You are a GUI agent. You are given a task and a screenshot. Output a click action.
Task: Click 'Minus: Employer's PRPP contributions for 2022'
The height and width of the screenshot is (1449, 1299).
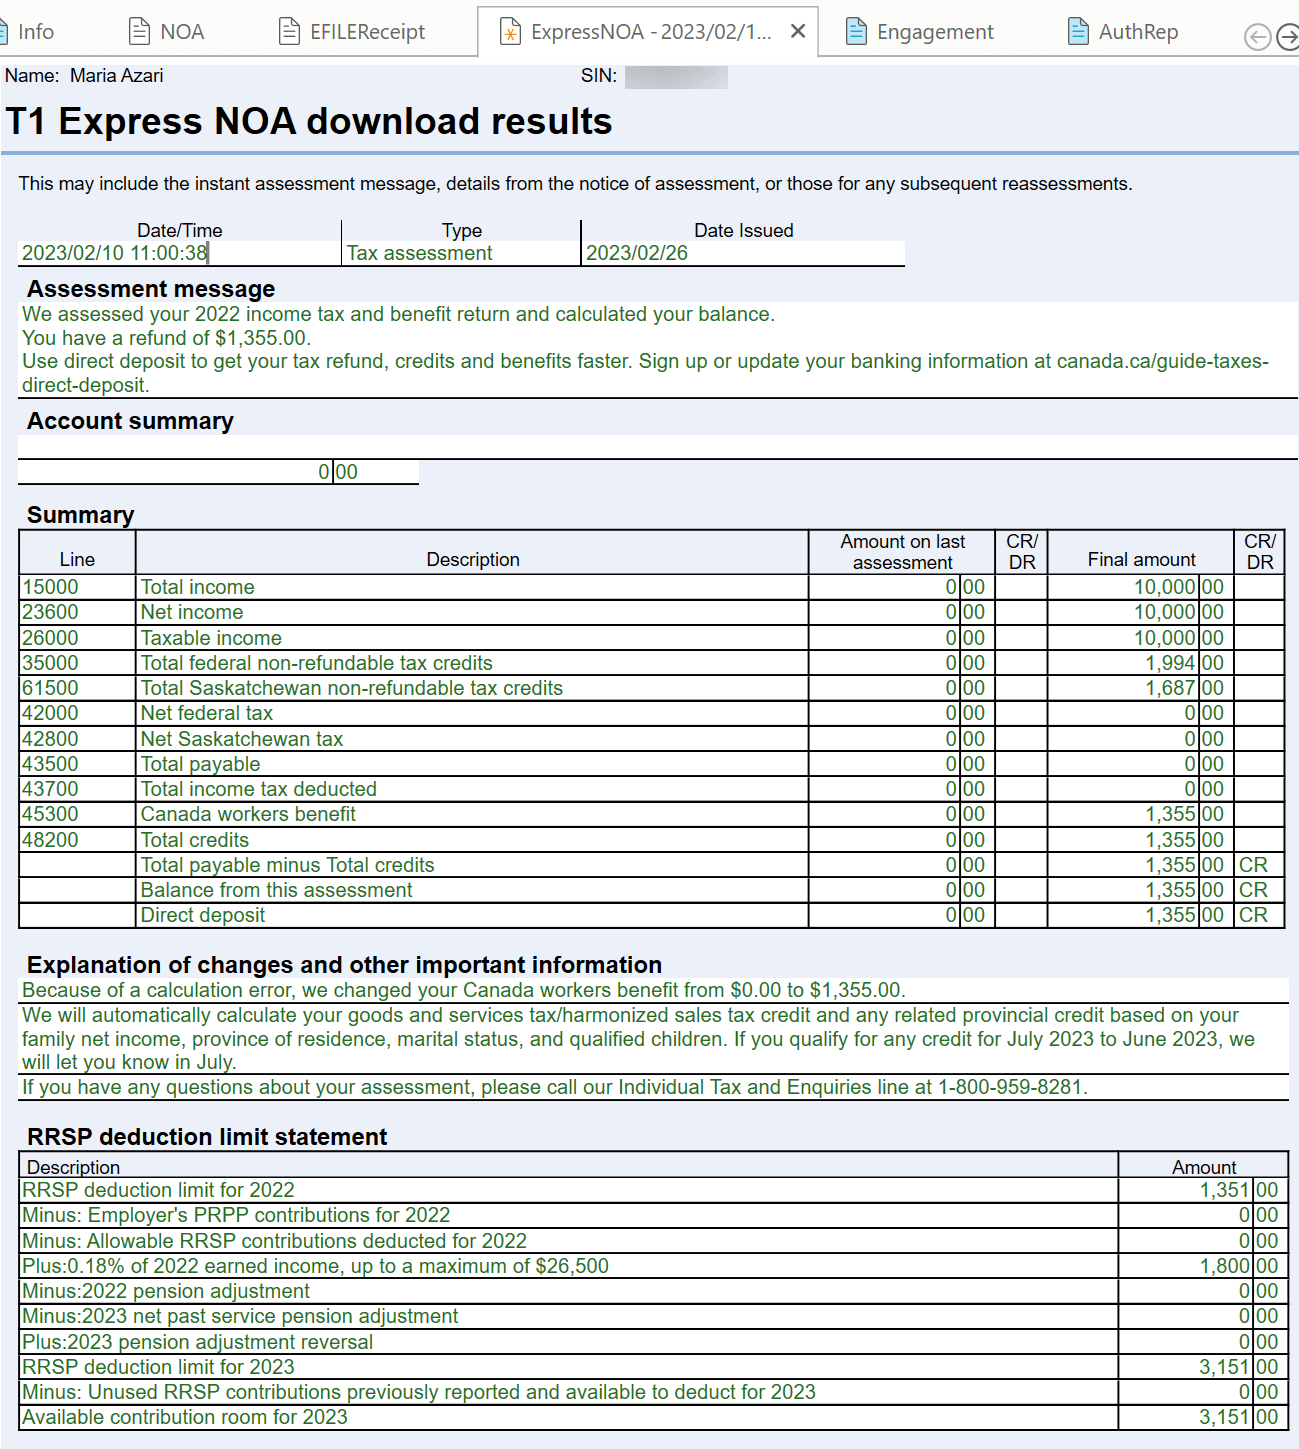pos(236,1215)
